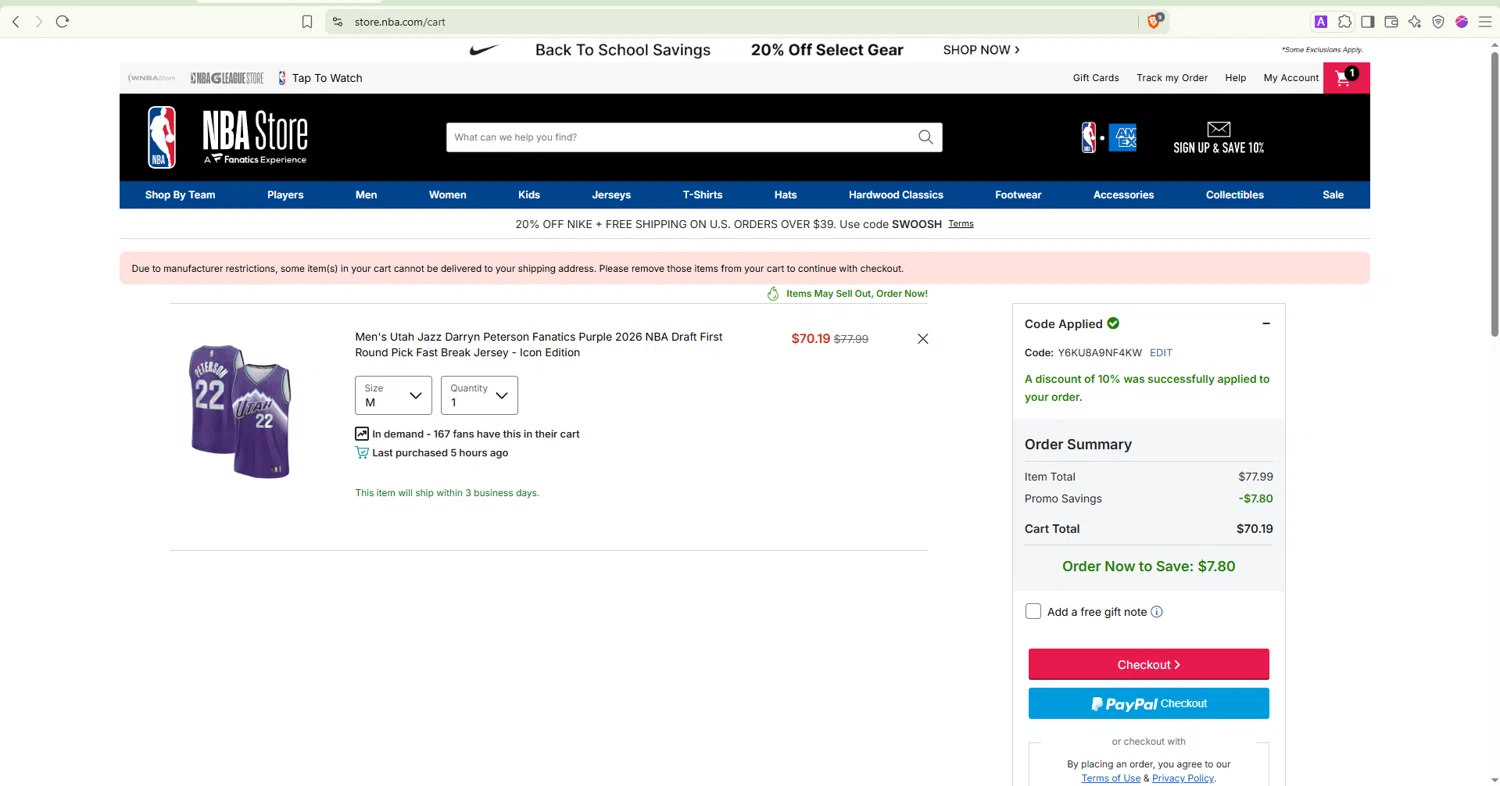Open the NBA G League Store logo
The image size is (1500, 786).
(x=227, y=78)
